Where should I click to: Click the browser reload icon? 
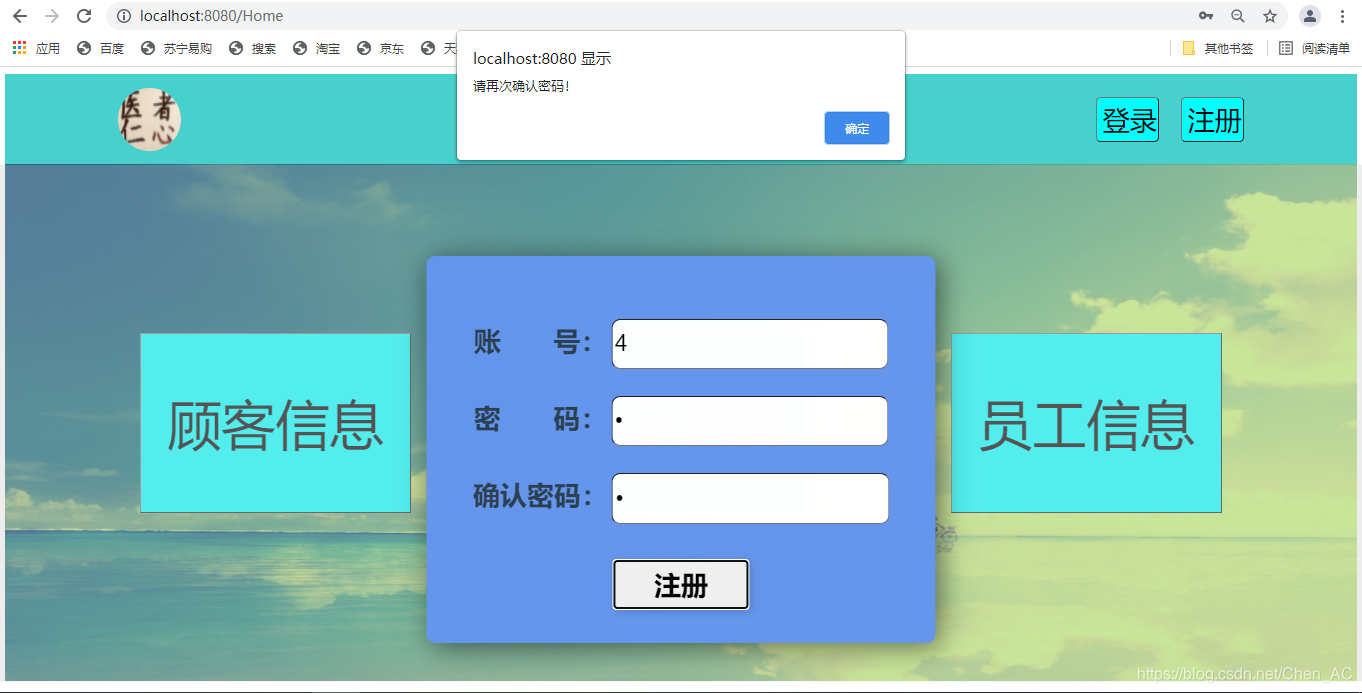[83, 16]
